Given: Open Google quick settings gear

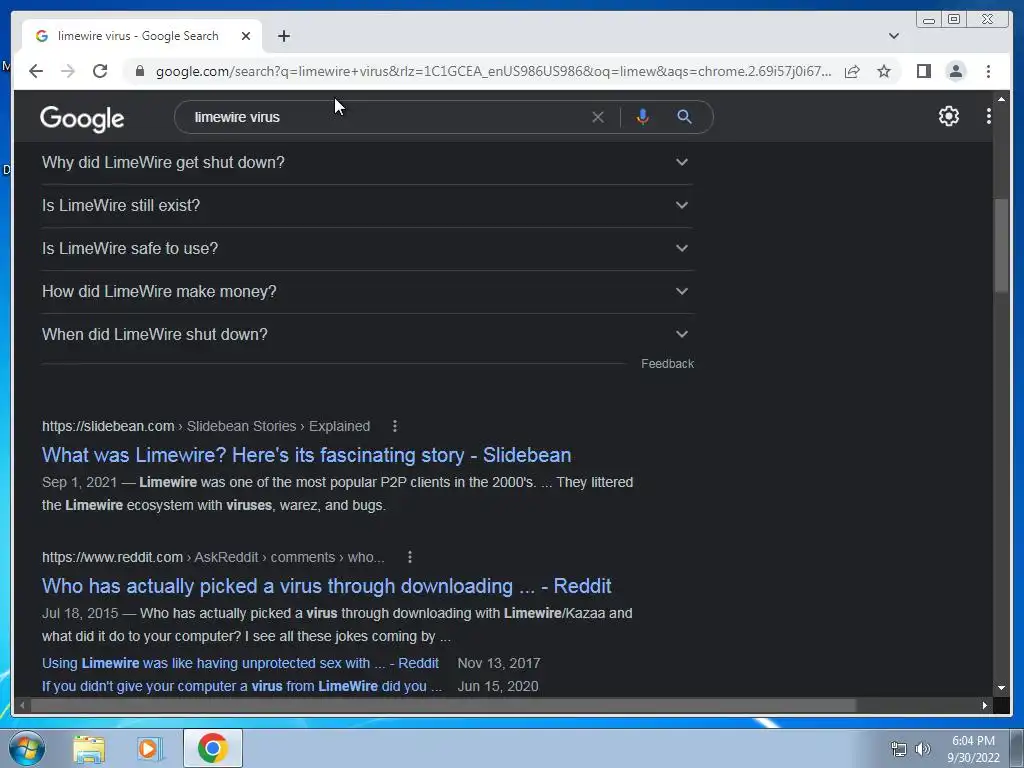Looking at the screenshot, I should pyautogui.click(x=949, y=116).
